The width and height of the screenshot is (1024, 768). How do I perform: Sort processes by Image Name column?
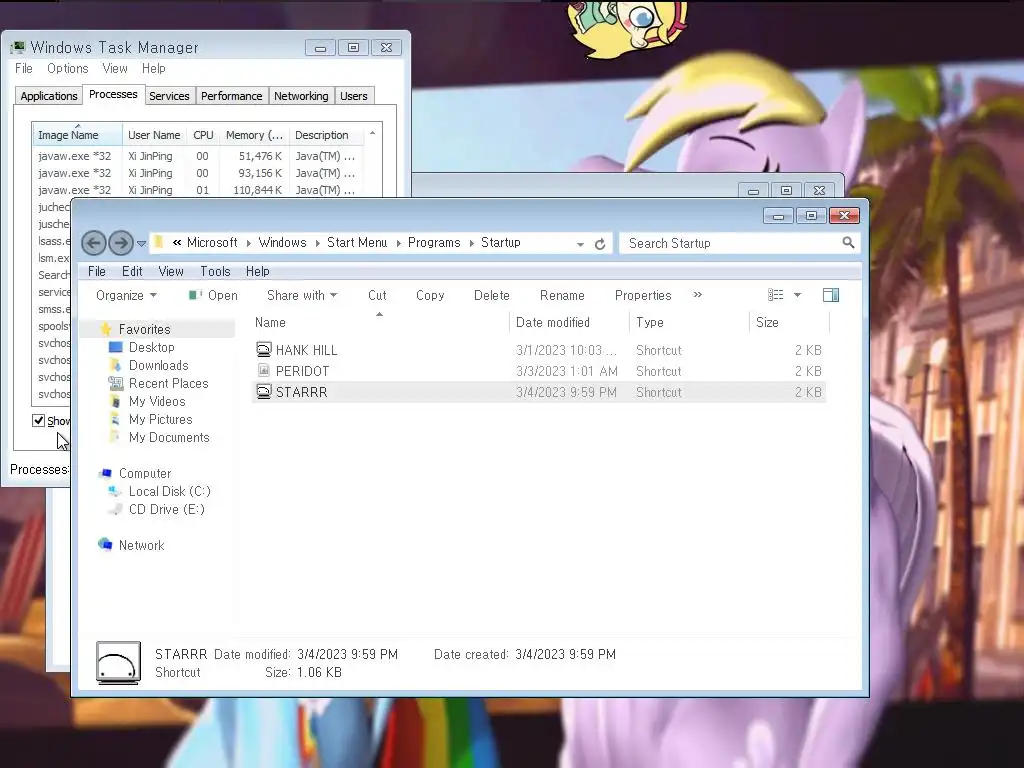(77, 135)
